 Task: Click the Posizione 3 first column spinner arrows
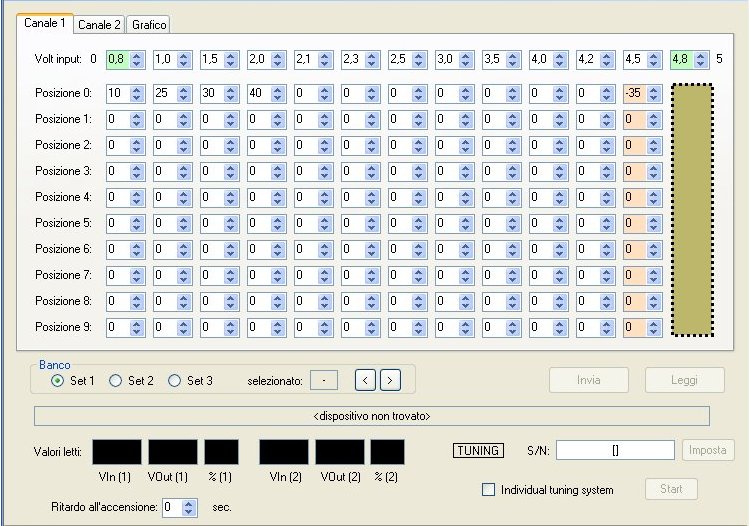tap(137, 171)
